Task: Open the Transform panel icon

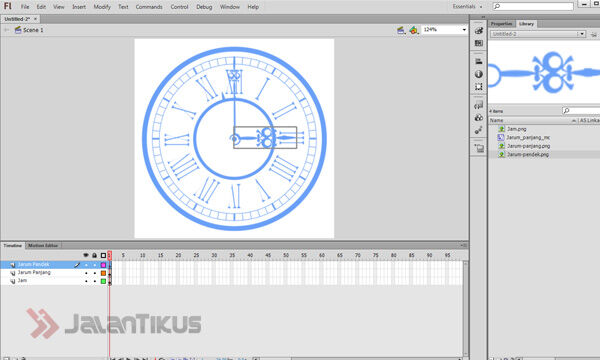Action: pyautogui.click(x=479, y=87)
